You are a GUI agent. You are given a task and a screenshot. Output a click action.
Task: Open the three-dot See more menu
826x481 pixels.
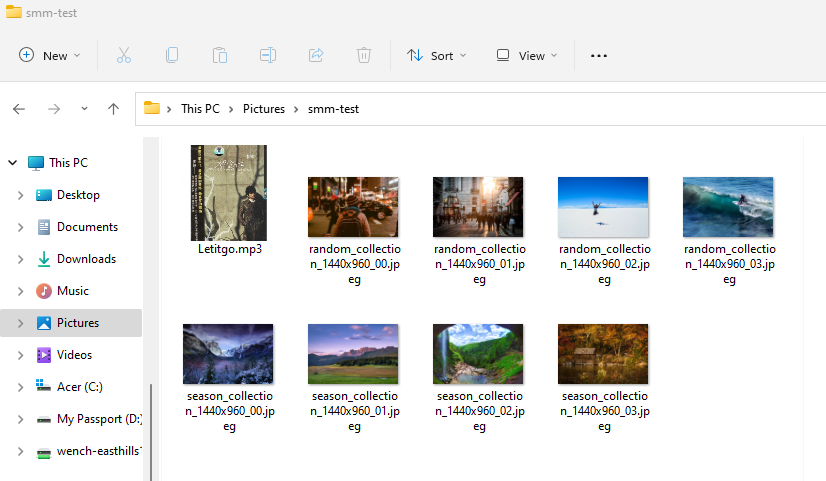(x=598, y=55)
